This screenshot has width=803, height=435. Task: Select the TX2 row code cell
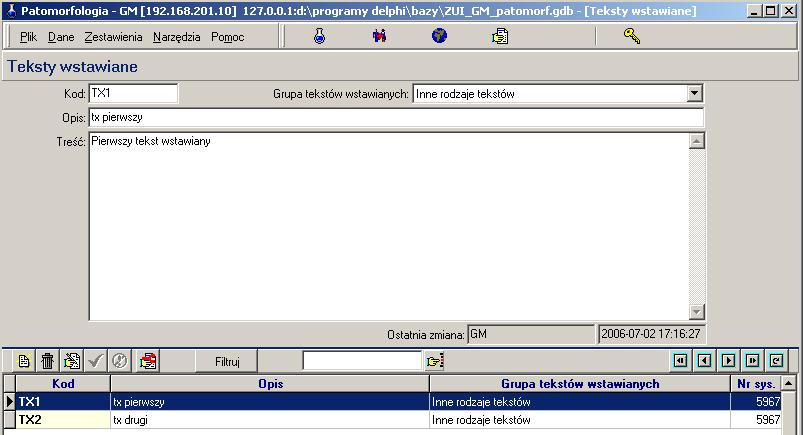point(63,420)
